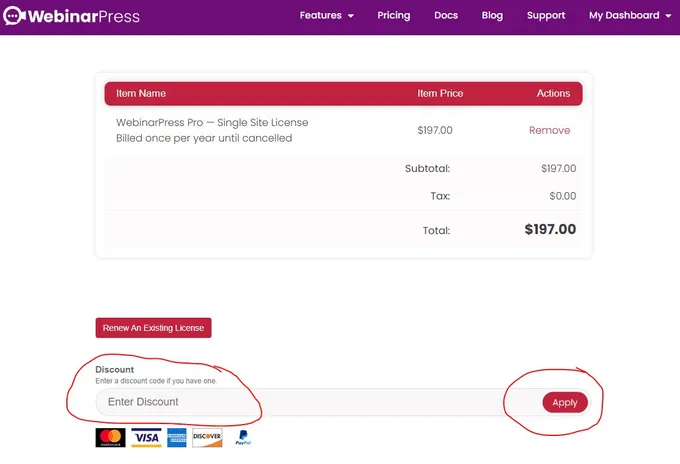Click the PayPal payment icon
This screenshot has height=464, width=680.
(243, 438)
